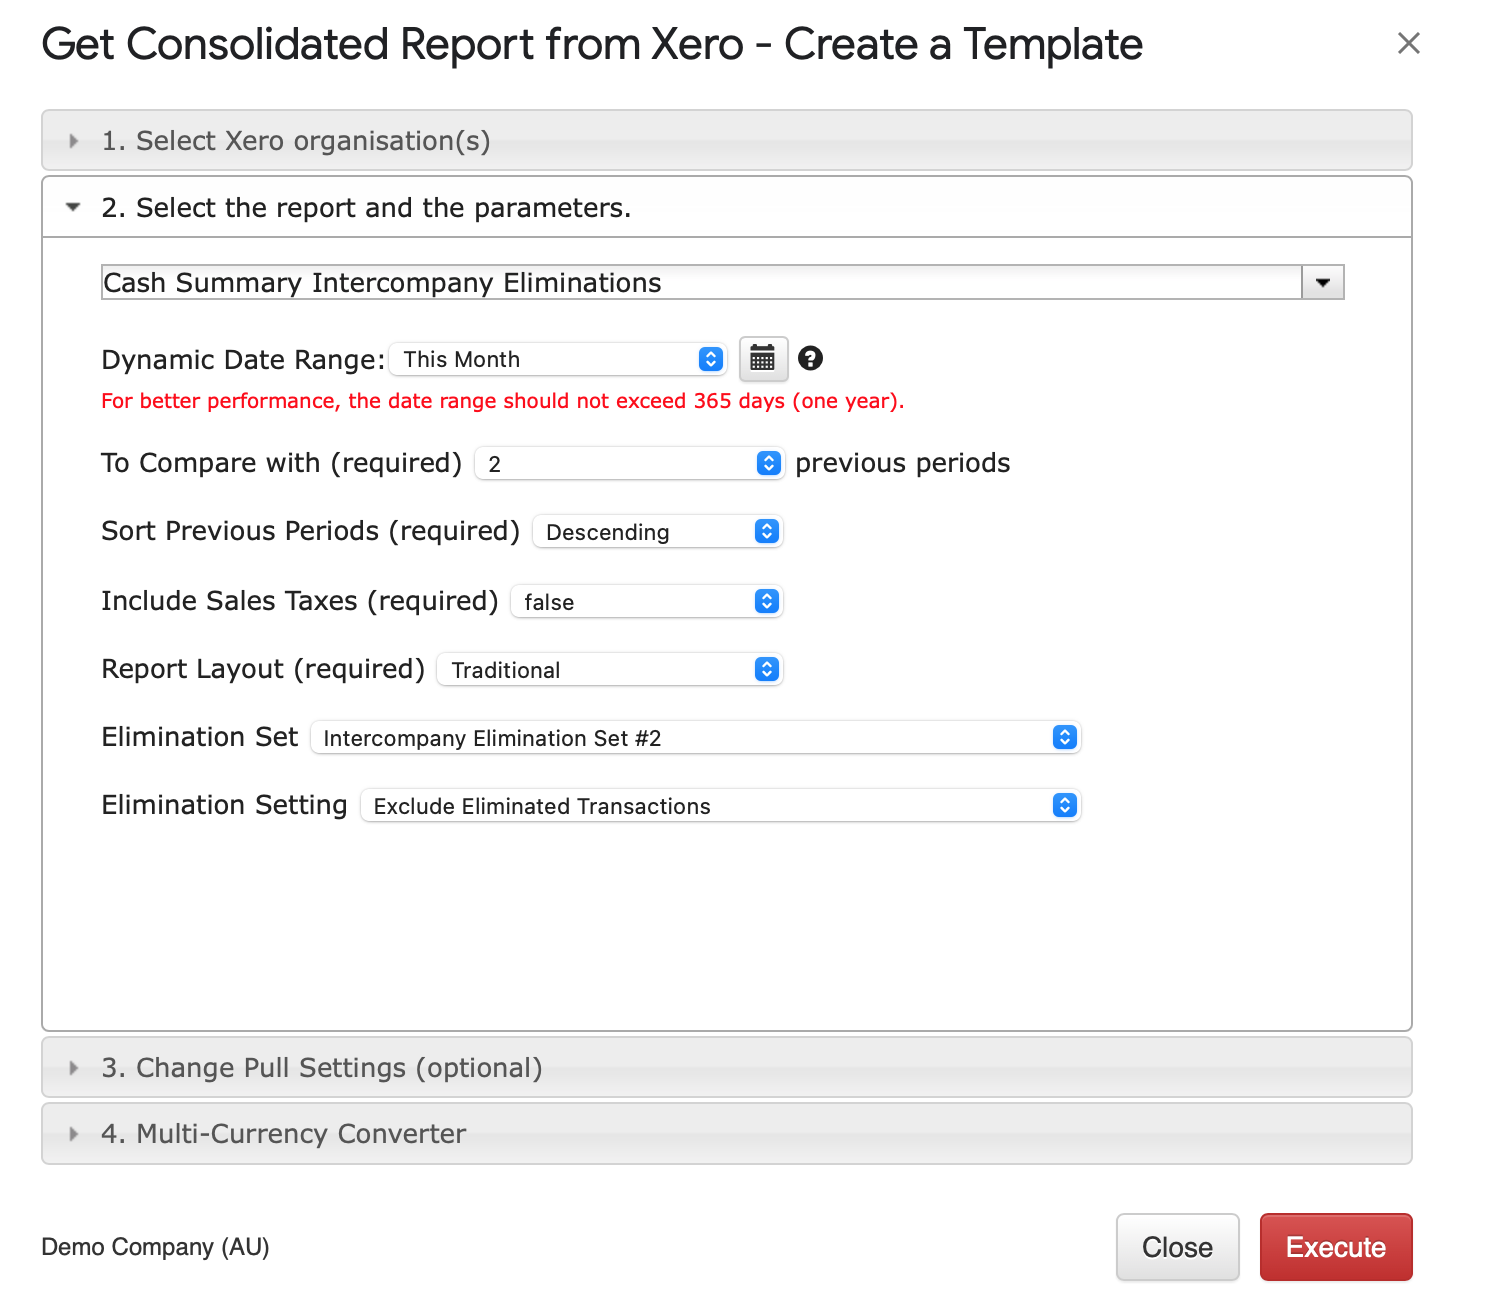Open the calendar date picker icon
This screenshot has width=1486, height=1308.
point(763,359)
